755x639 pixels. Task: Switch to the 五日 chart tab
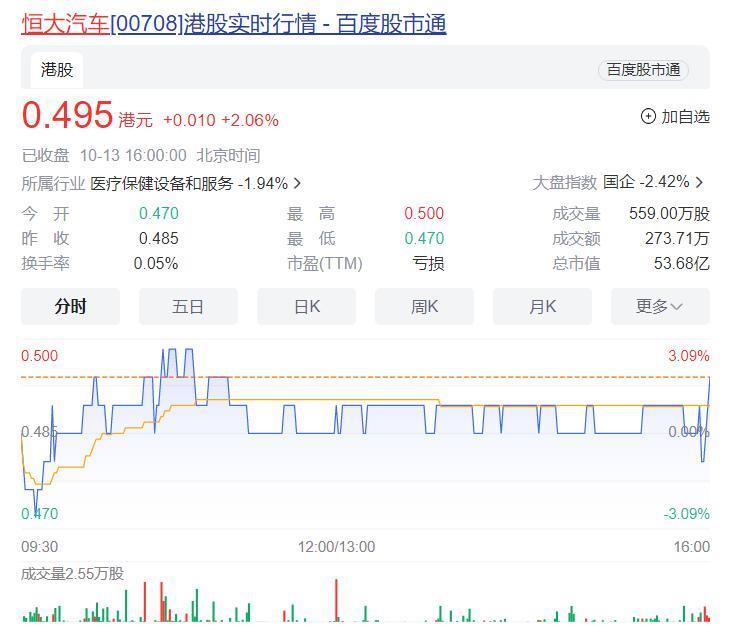pos(188,306)
